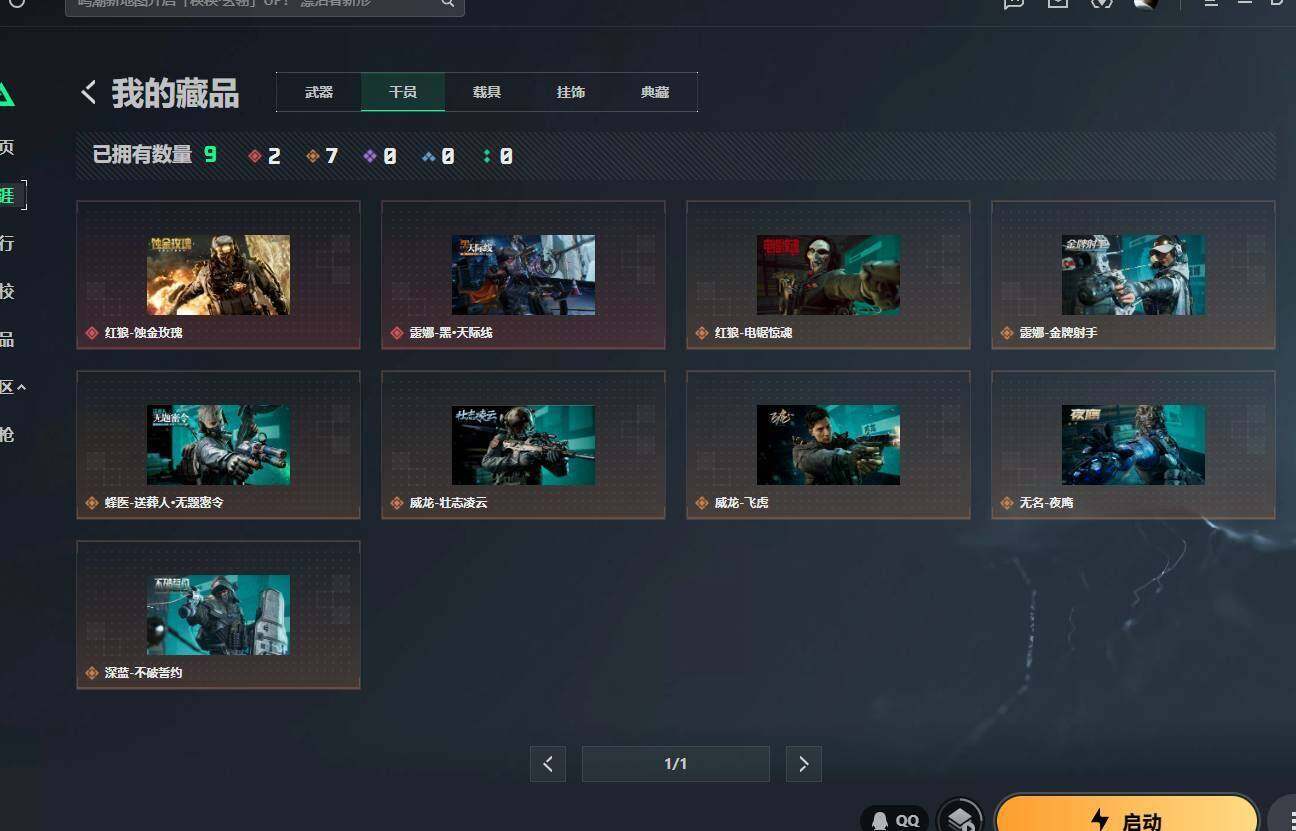Click the 我的藏品 page title
Image resolution: width=1296 pixels, height=831 pixels.
(x=175, y=93)
